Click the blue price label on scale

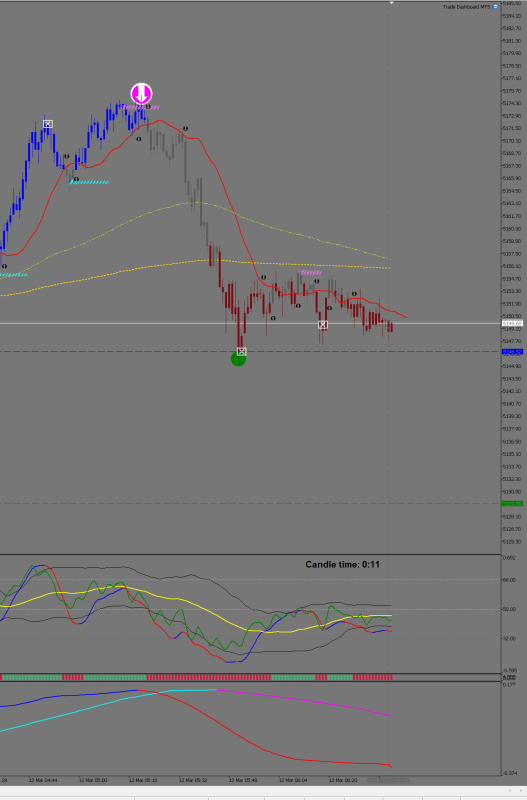coord(512,352)
